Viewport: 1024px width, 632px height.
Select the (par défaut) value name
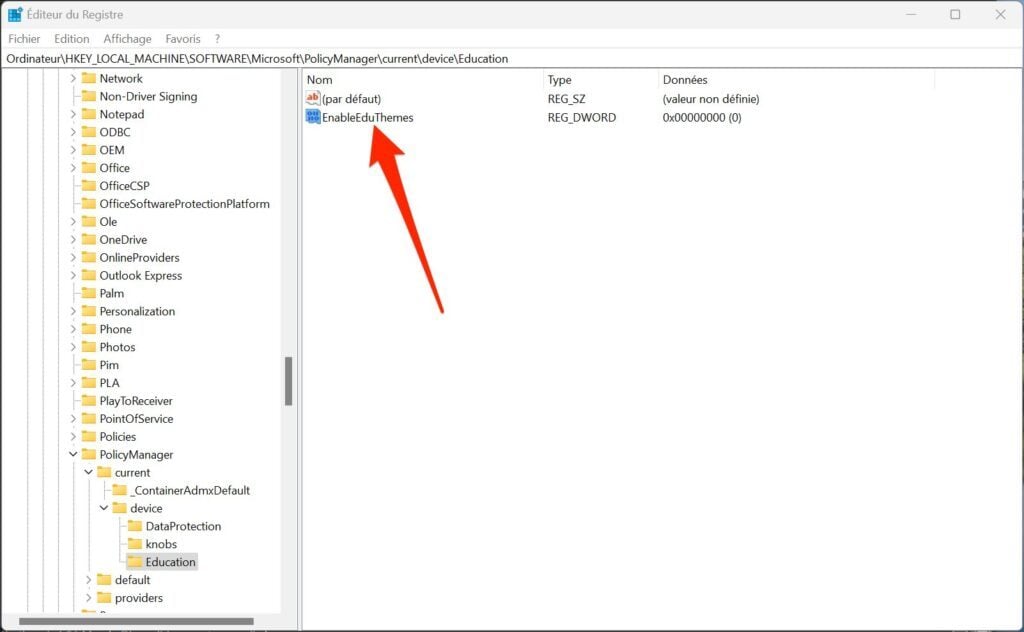(x=351, y=99)
